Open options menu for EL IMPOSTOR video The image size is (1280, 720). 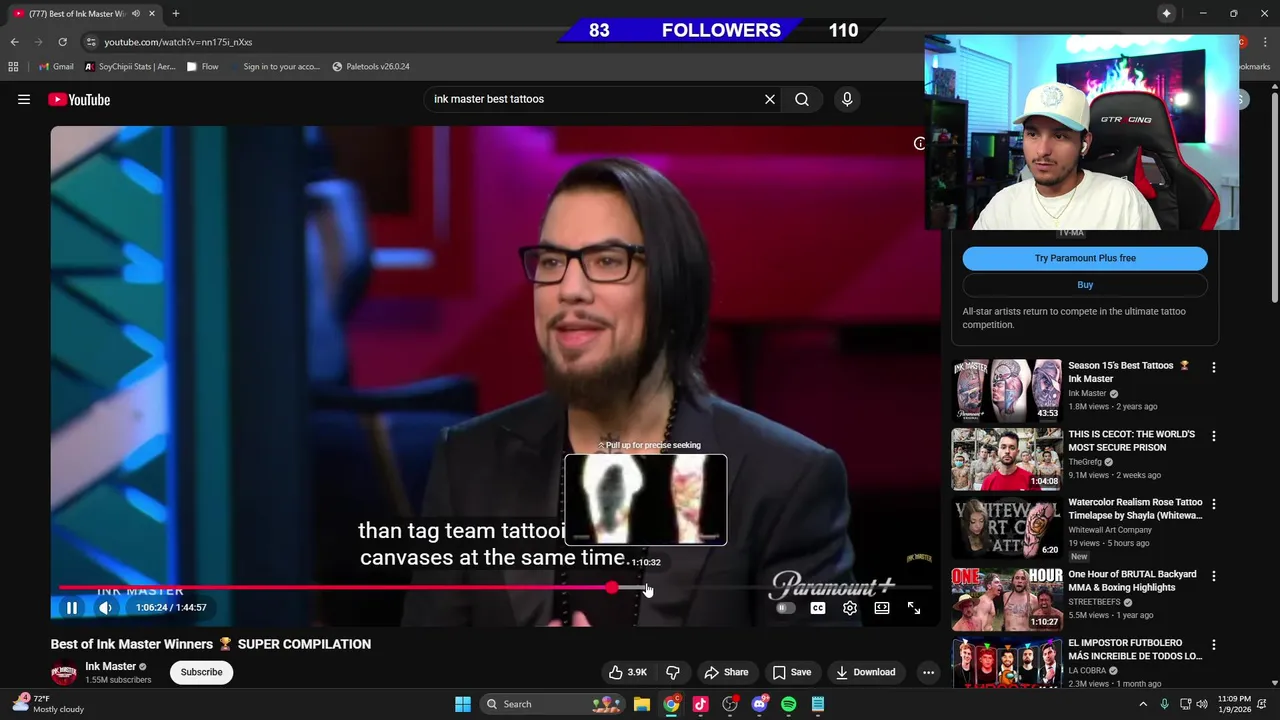point(1214,645)
